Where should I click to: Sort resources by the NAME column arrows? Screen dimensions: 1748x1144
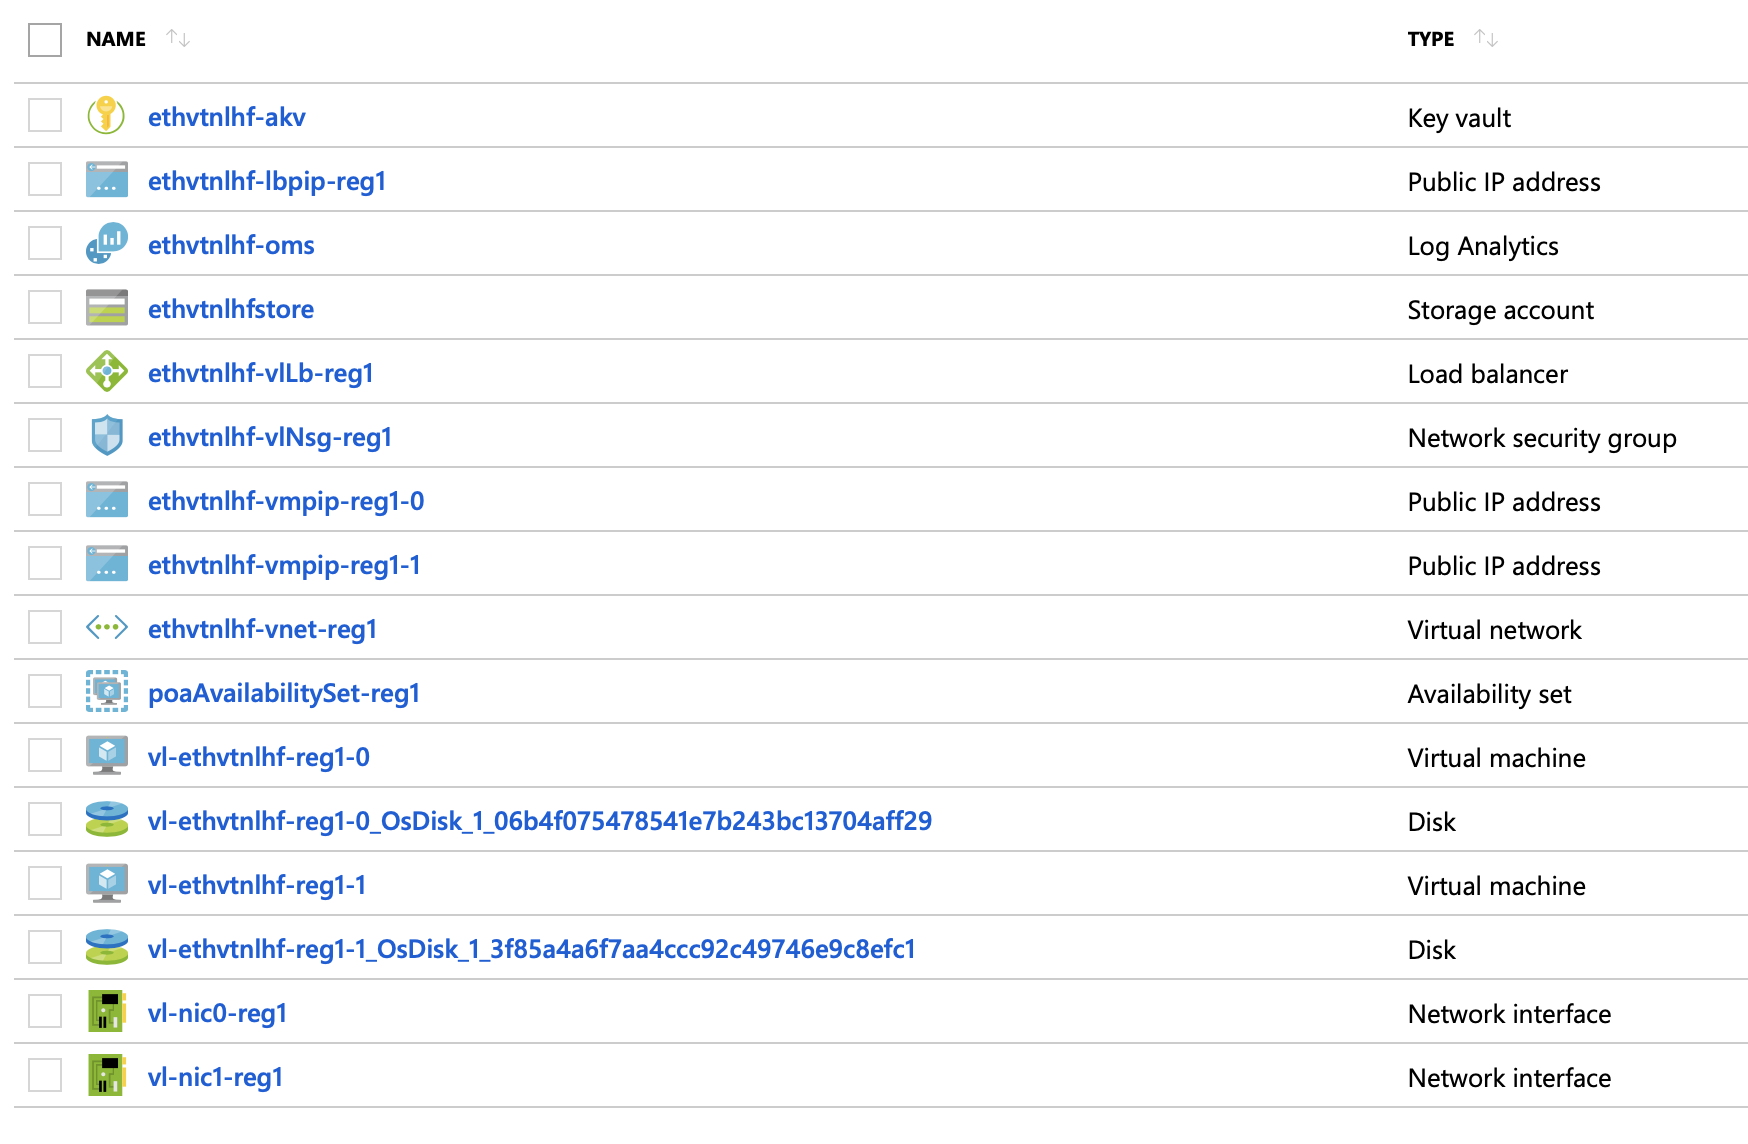click(x=178, y=38)
